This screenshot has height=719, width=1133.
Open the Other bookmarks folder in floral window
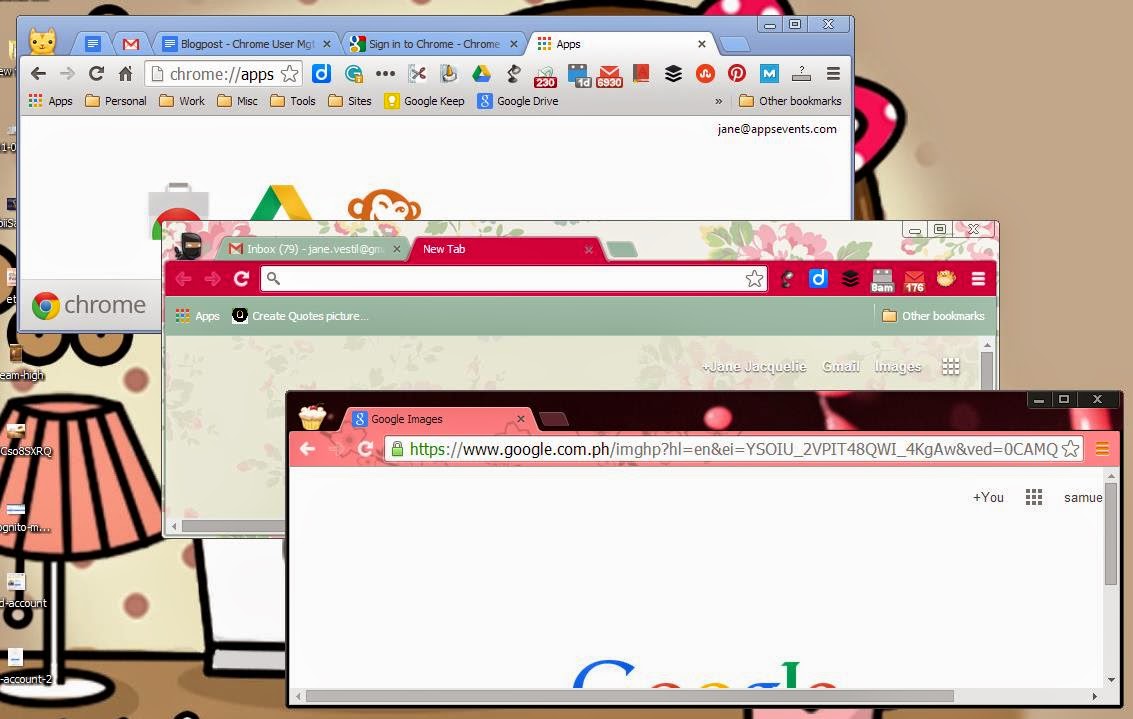[933, 316]
